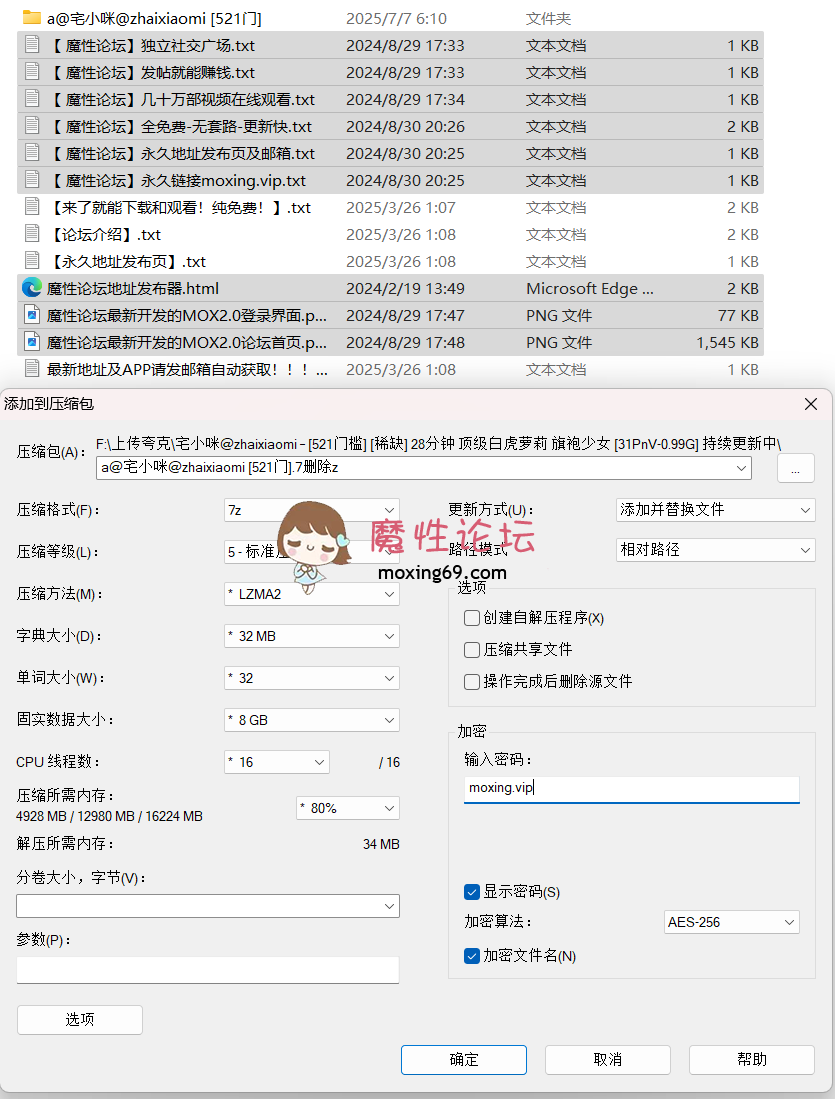835x1099 pixels.
Task: Click the date "2024/8/29 17:47"
Action: point(405,315)
